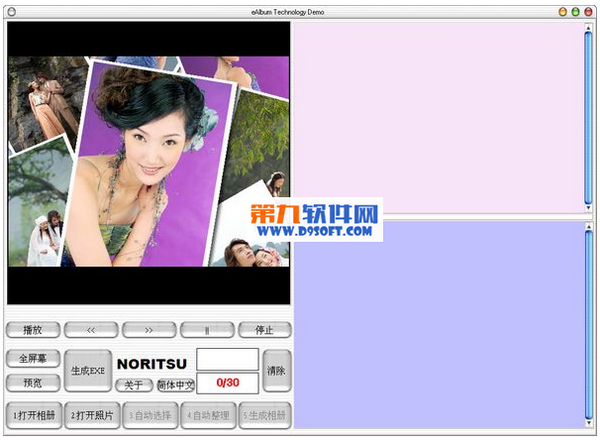Click the 停止 stop button
This screenshot has width=600, height=440.
click(264, 329)
